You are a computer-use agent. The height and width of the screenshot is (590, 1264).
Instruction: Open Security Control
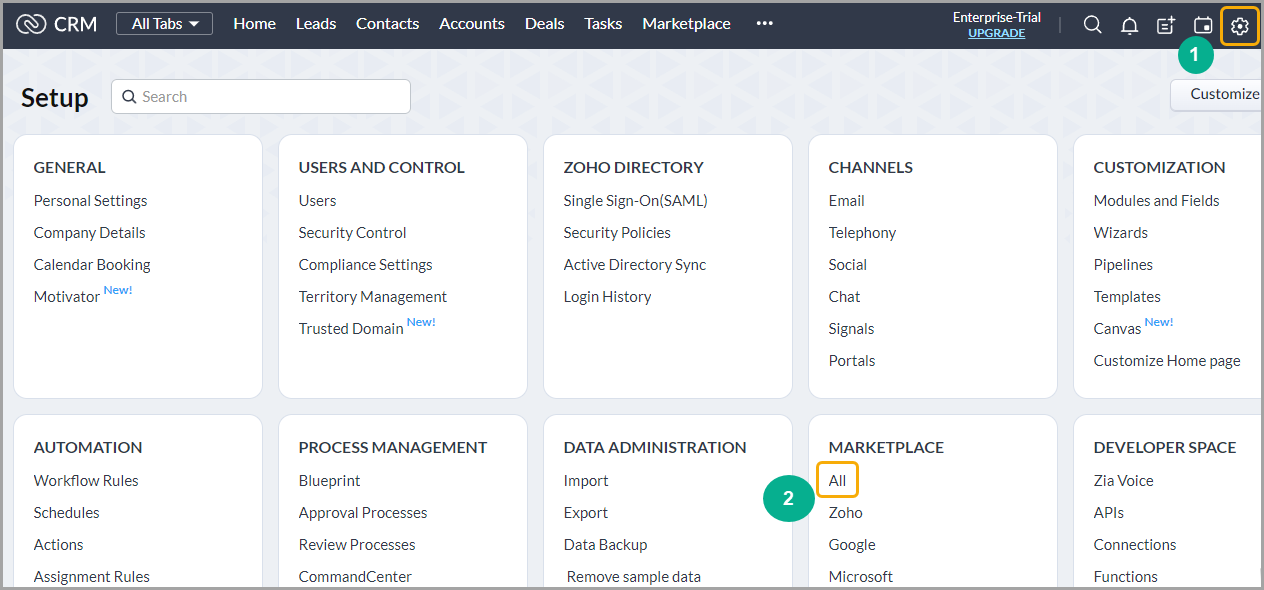coord(352,233)
